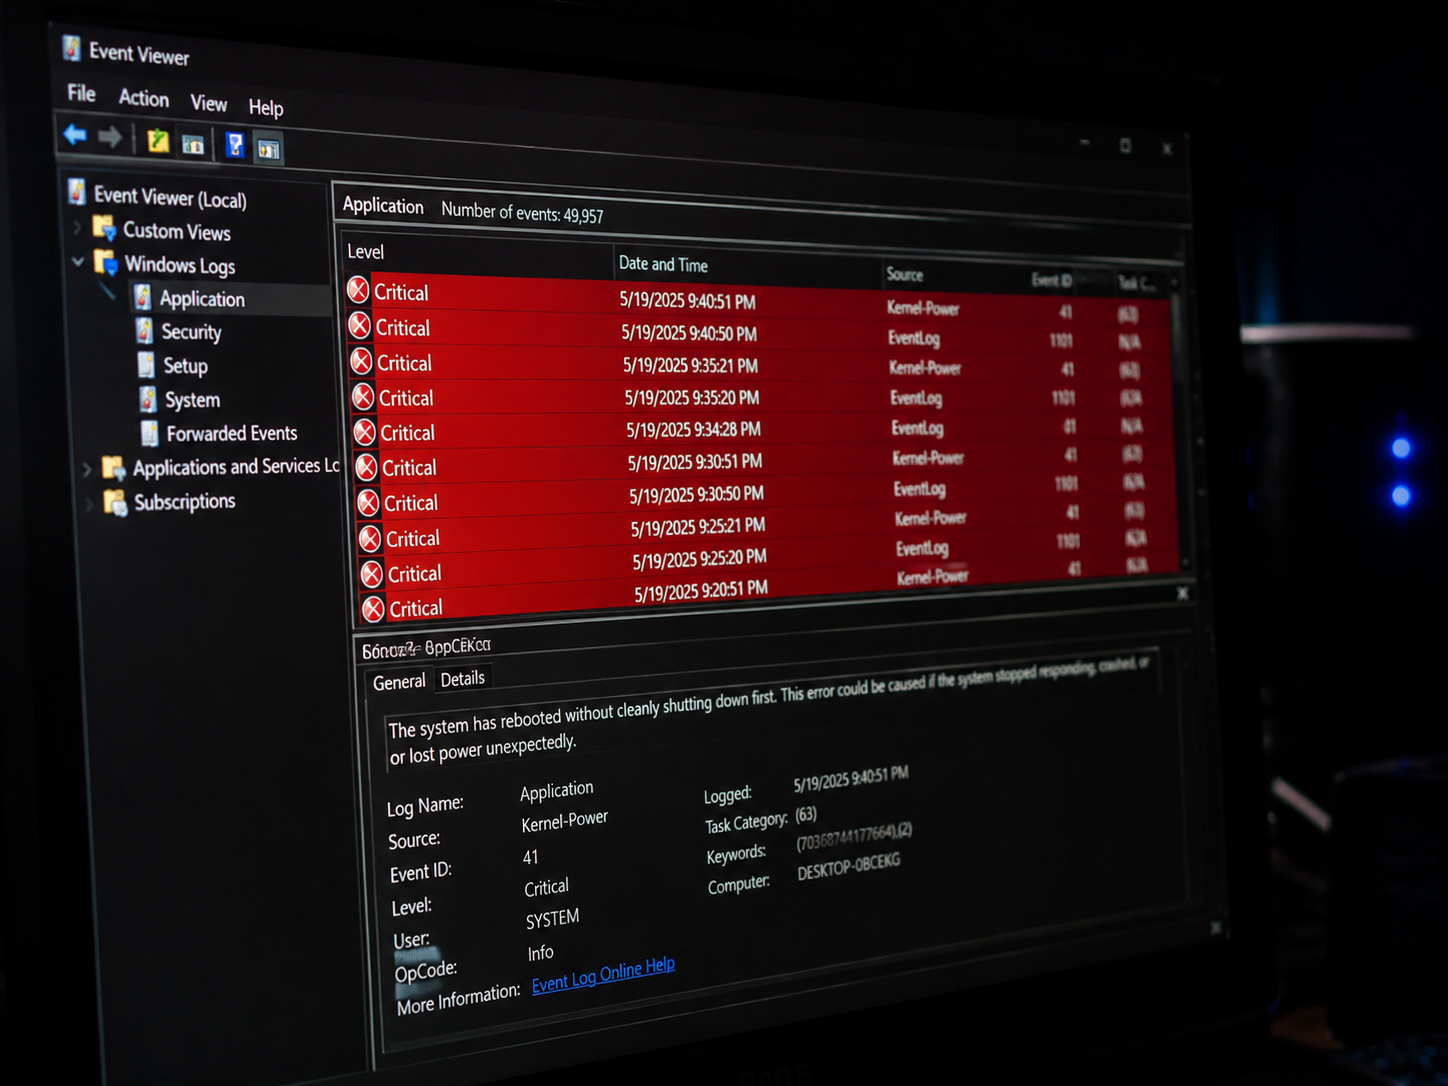Click the gray Forward arrow in the toolbar

[110, 137]
